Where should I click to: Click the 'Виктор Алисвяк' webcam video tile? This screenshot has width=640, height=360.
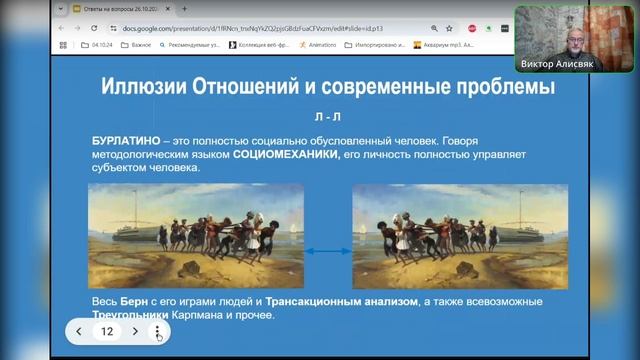click(574, 39)
